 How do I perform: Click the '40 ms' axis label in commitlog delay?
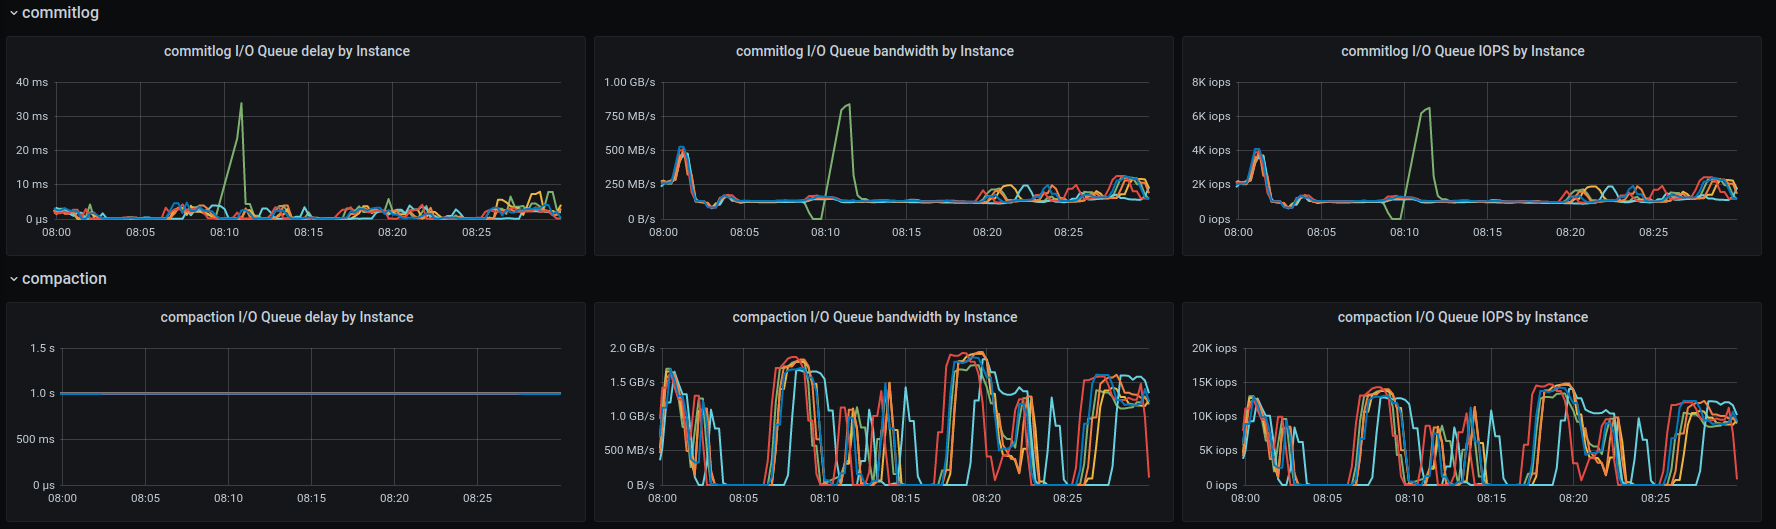[x=32, y=82]
